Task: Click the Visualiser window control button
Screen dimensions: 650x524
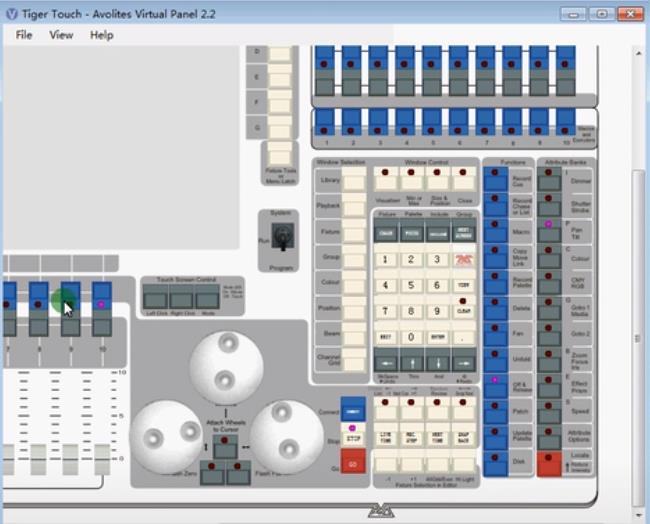Action: pos(386,178)
